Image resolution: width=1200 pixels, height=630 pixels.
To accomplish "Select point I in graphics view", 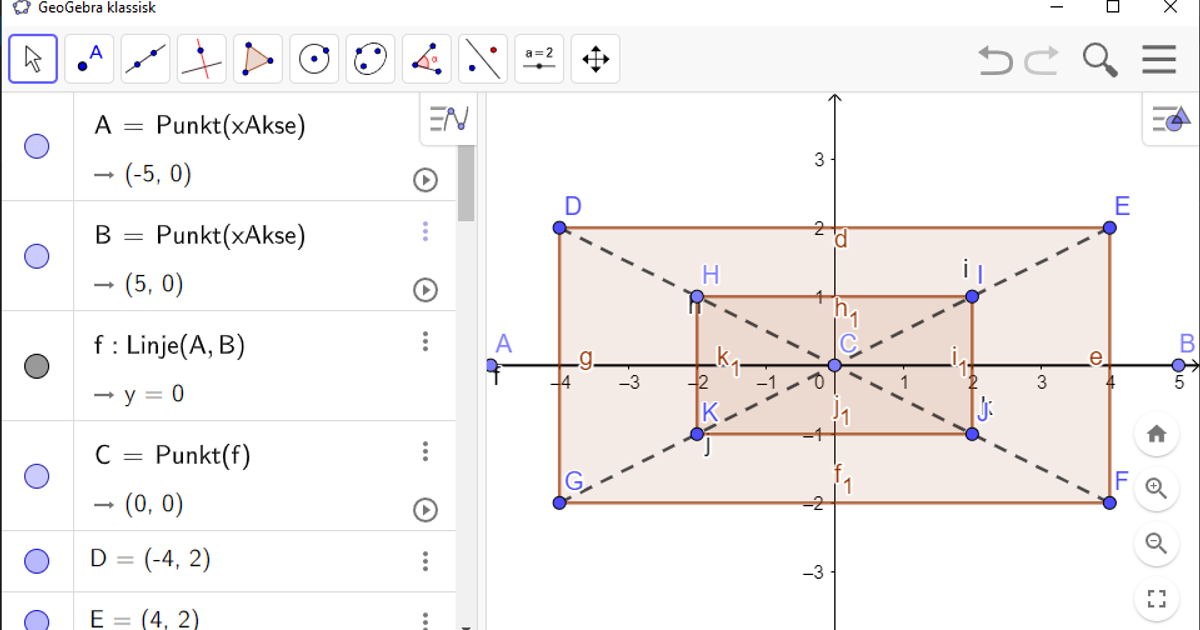I will (972, 296).
